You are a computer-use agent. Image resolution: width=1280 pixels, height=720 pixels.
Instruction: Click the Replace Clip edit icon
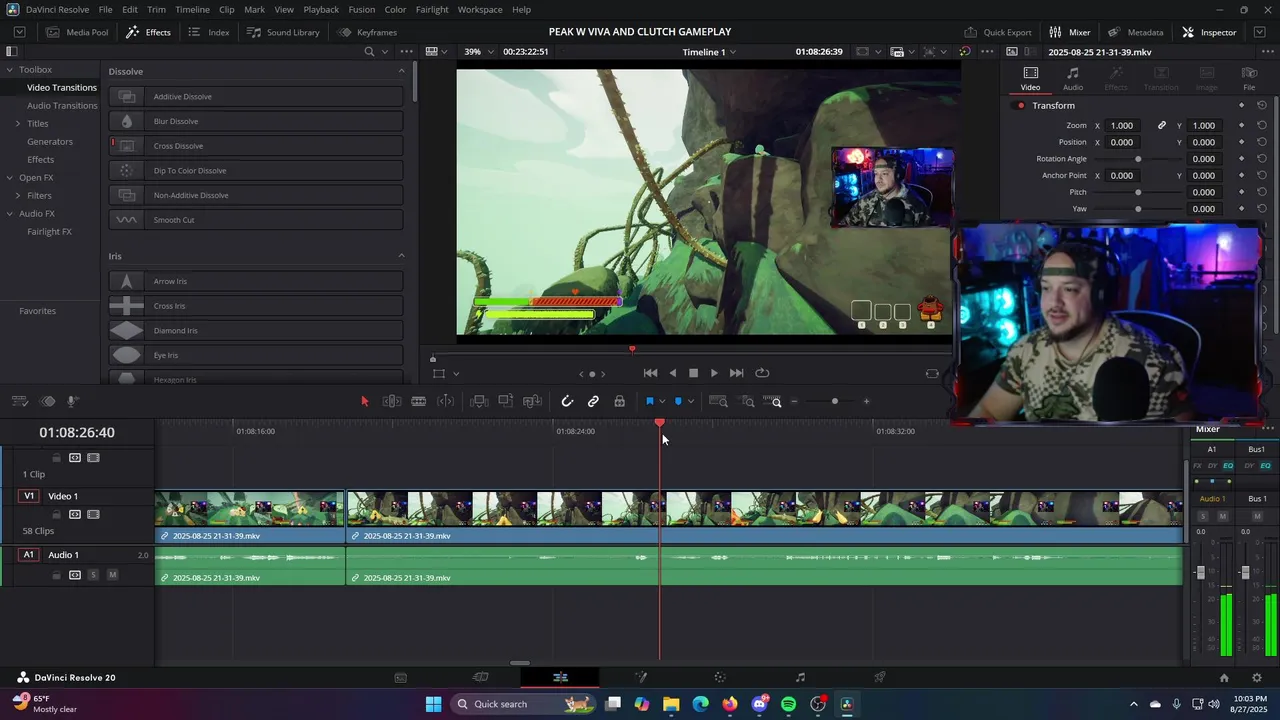(x=532, y=401)
